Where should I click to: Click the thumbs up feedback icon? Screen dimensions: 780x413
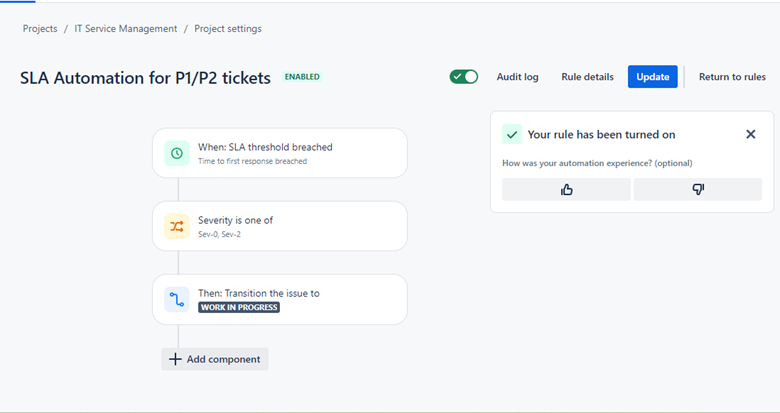566,190
